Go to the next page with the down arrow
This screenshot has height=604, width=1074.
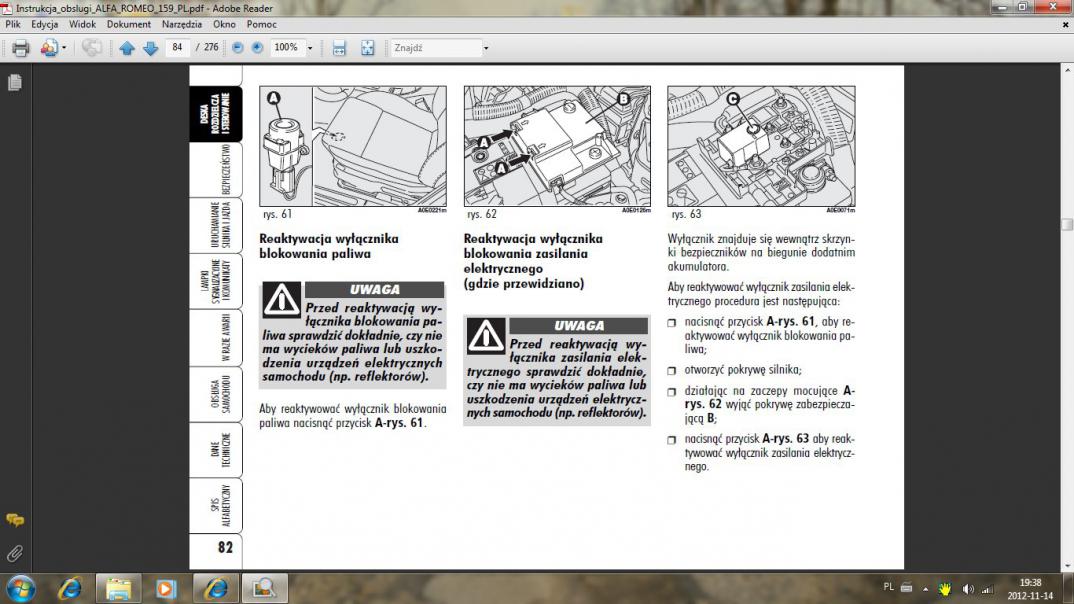(151, 48)
